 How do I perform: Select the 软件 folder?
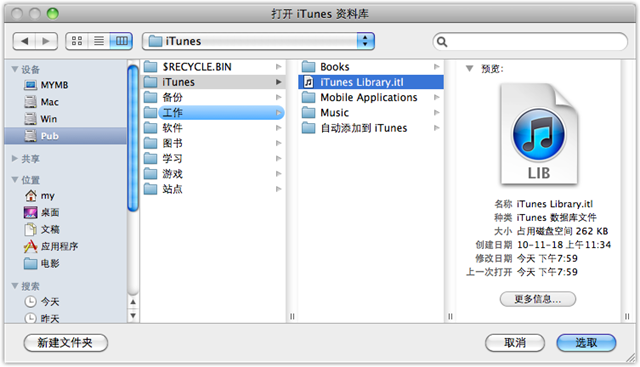click(212, 128)
